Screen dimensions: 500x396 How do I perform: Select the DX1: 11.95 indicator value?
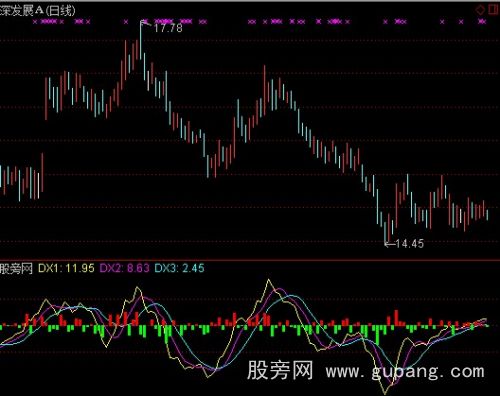point(66,268)
